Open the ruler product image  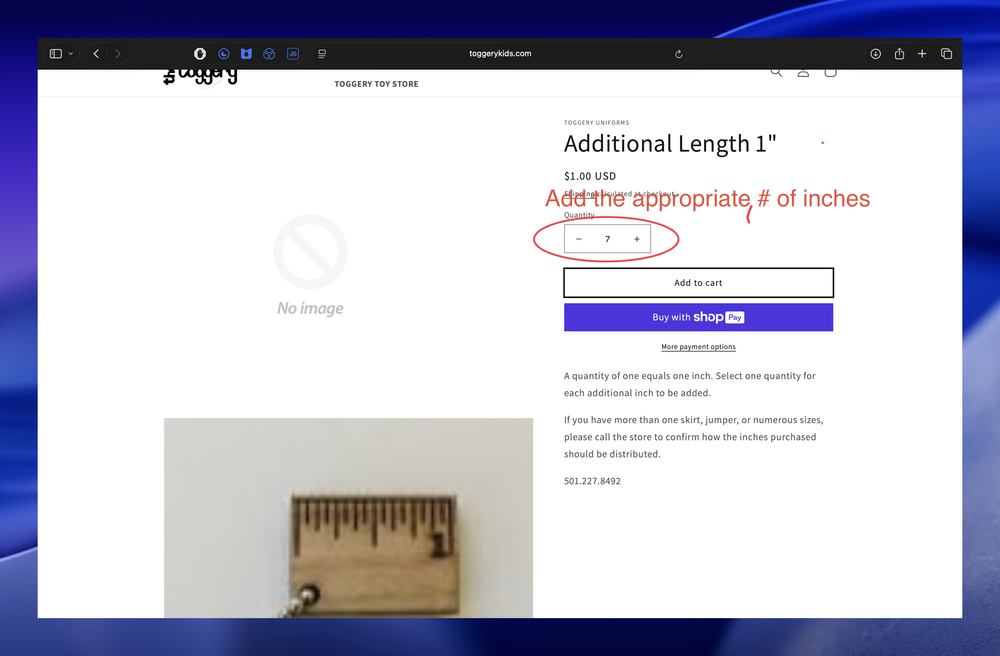pyautogui.click(x=348, y=518)
